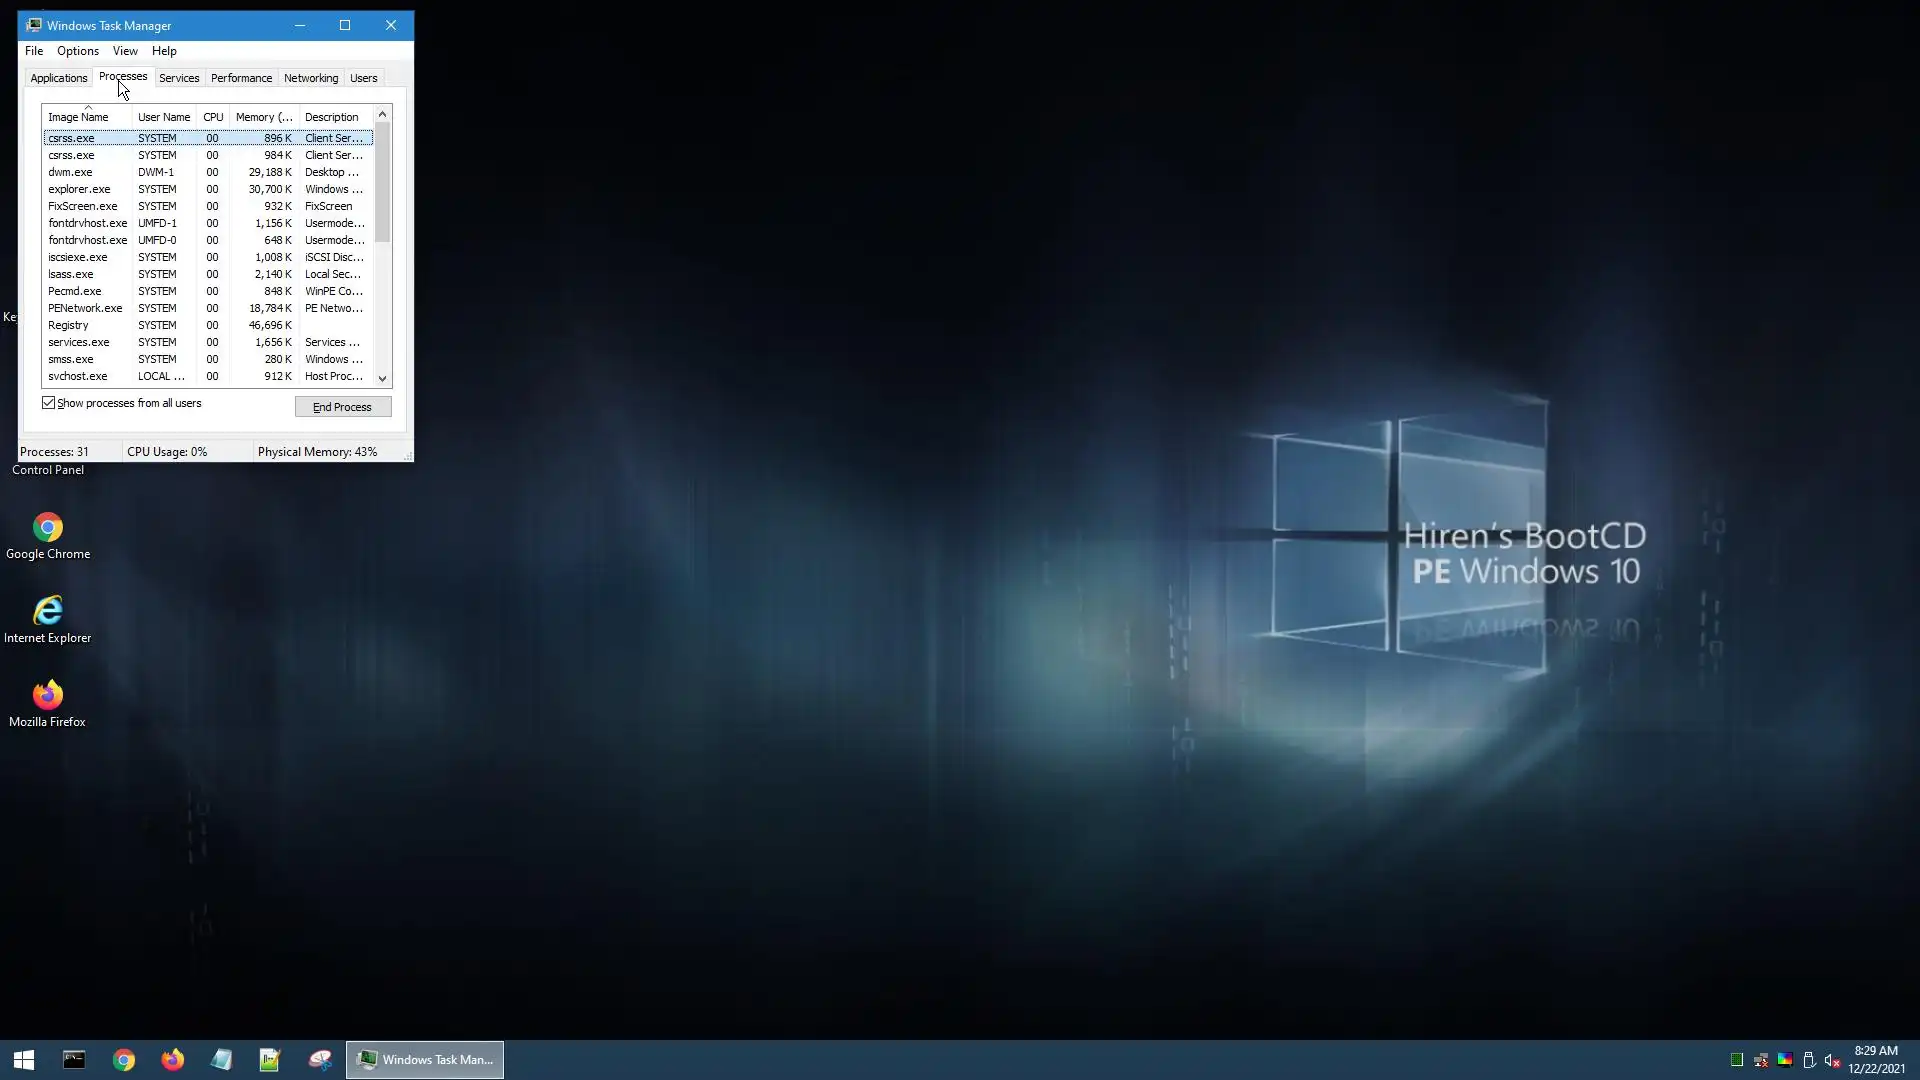Click the muted volume tray icon
Screen dimensions: 1920x1080
tap(1832, 1061)
